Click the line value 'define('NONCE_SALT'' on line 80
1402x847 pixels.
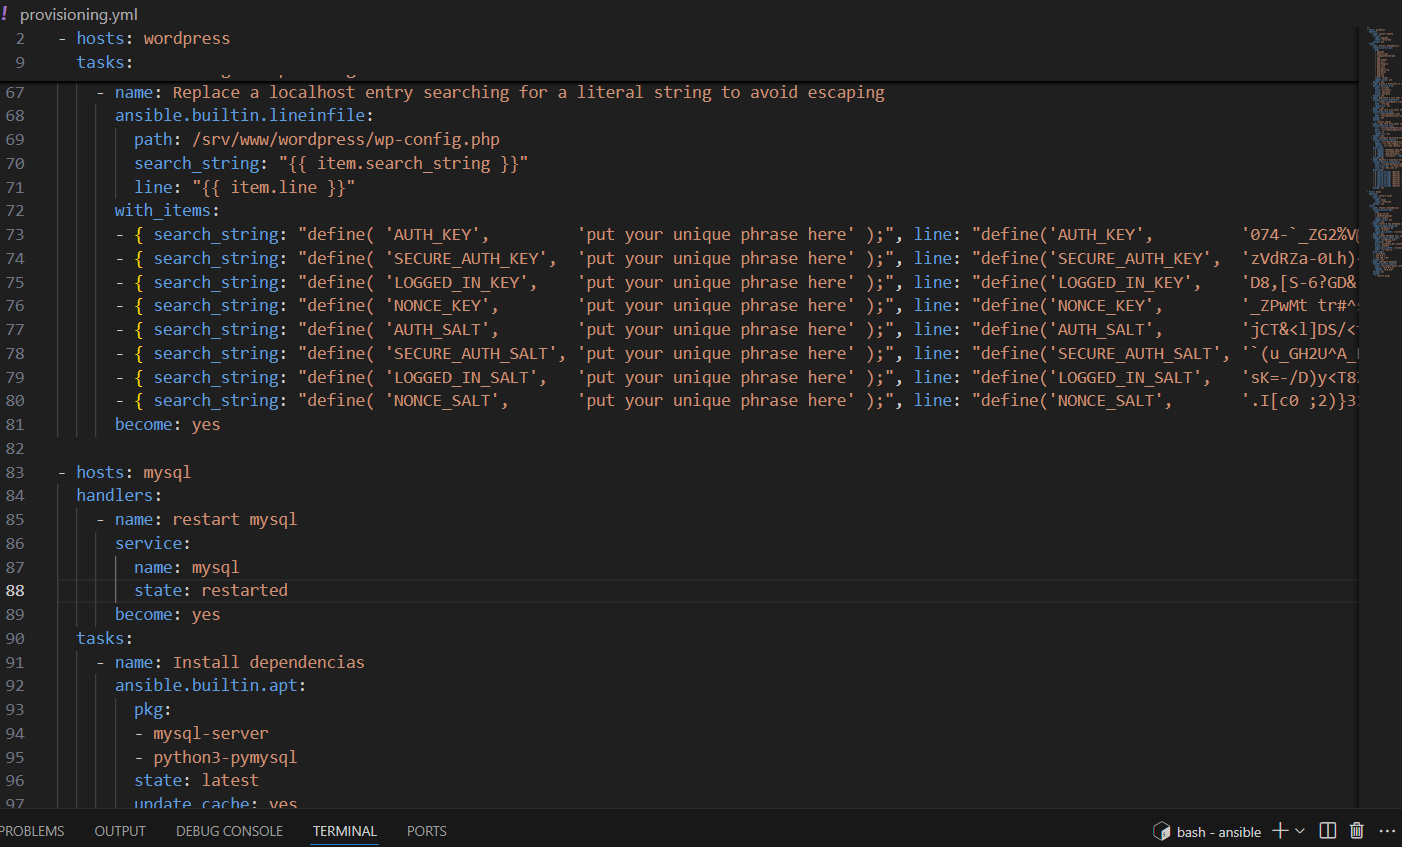point(1072,400)
